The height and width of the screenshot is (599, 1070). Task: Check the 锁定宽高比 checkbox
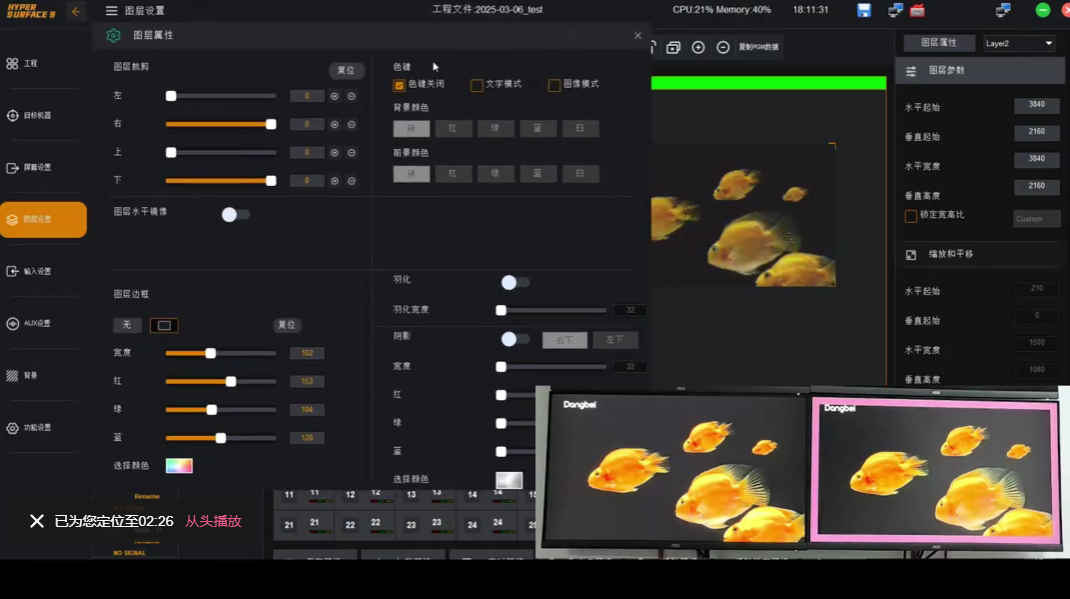point(911,216)
